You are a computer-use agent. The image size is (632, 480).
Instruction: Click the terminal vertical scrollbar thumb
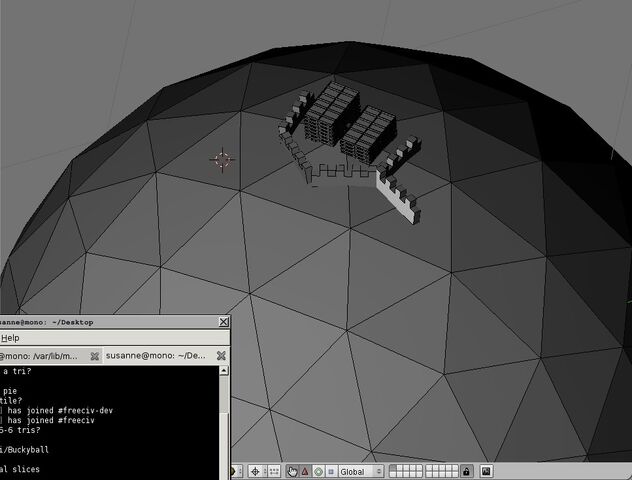pyautogui.click(x=224, y=445)
